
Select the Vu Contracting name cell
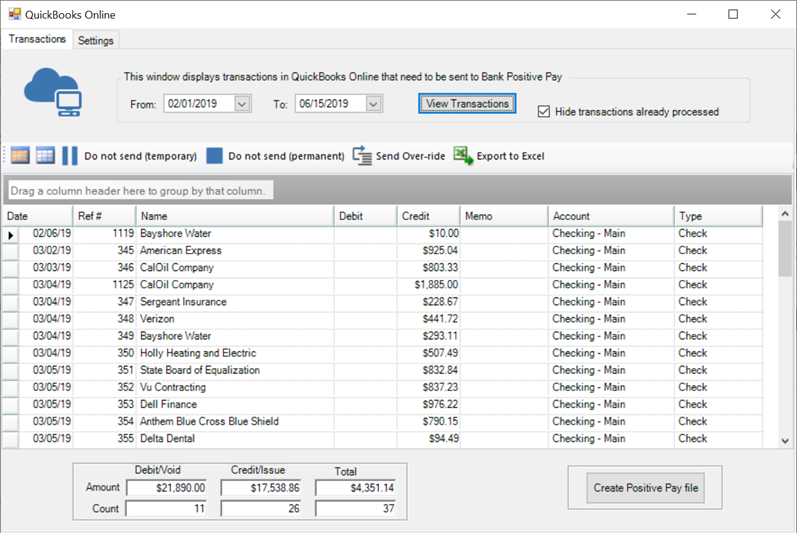click(x=235, y=387)
